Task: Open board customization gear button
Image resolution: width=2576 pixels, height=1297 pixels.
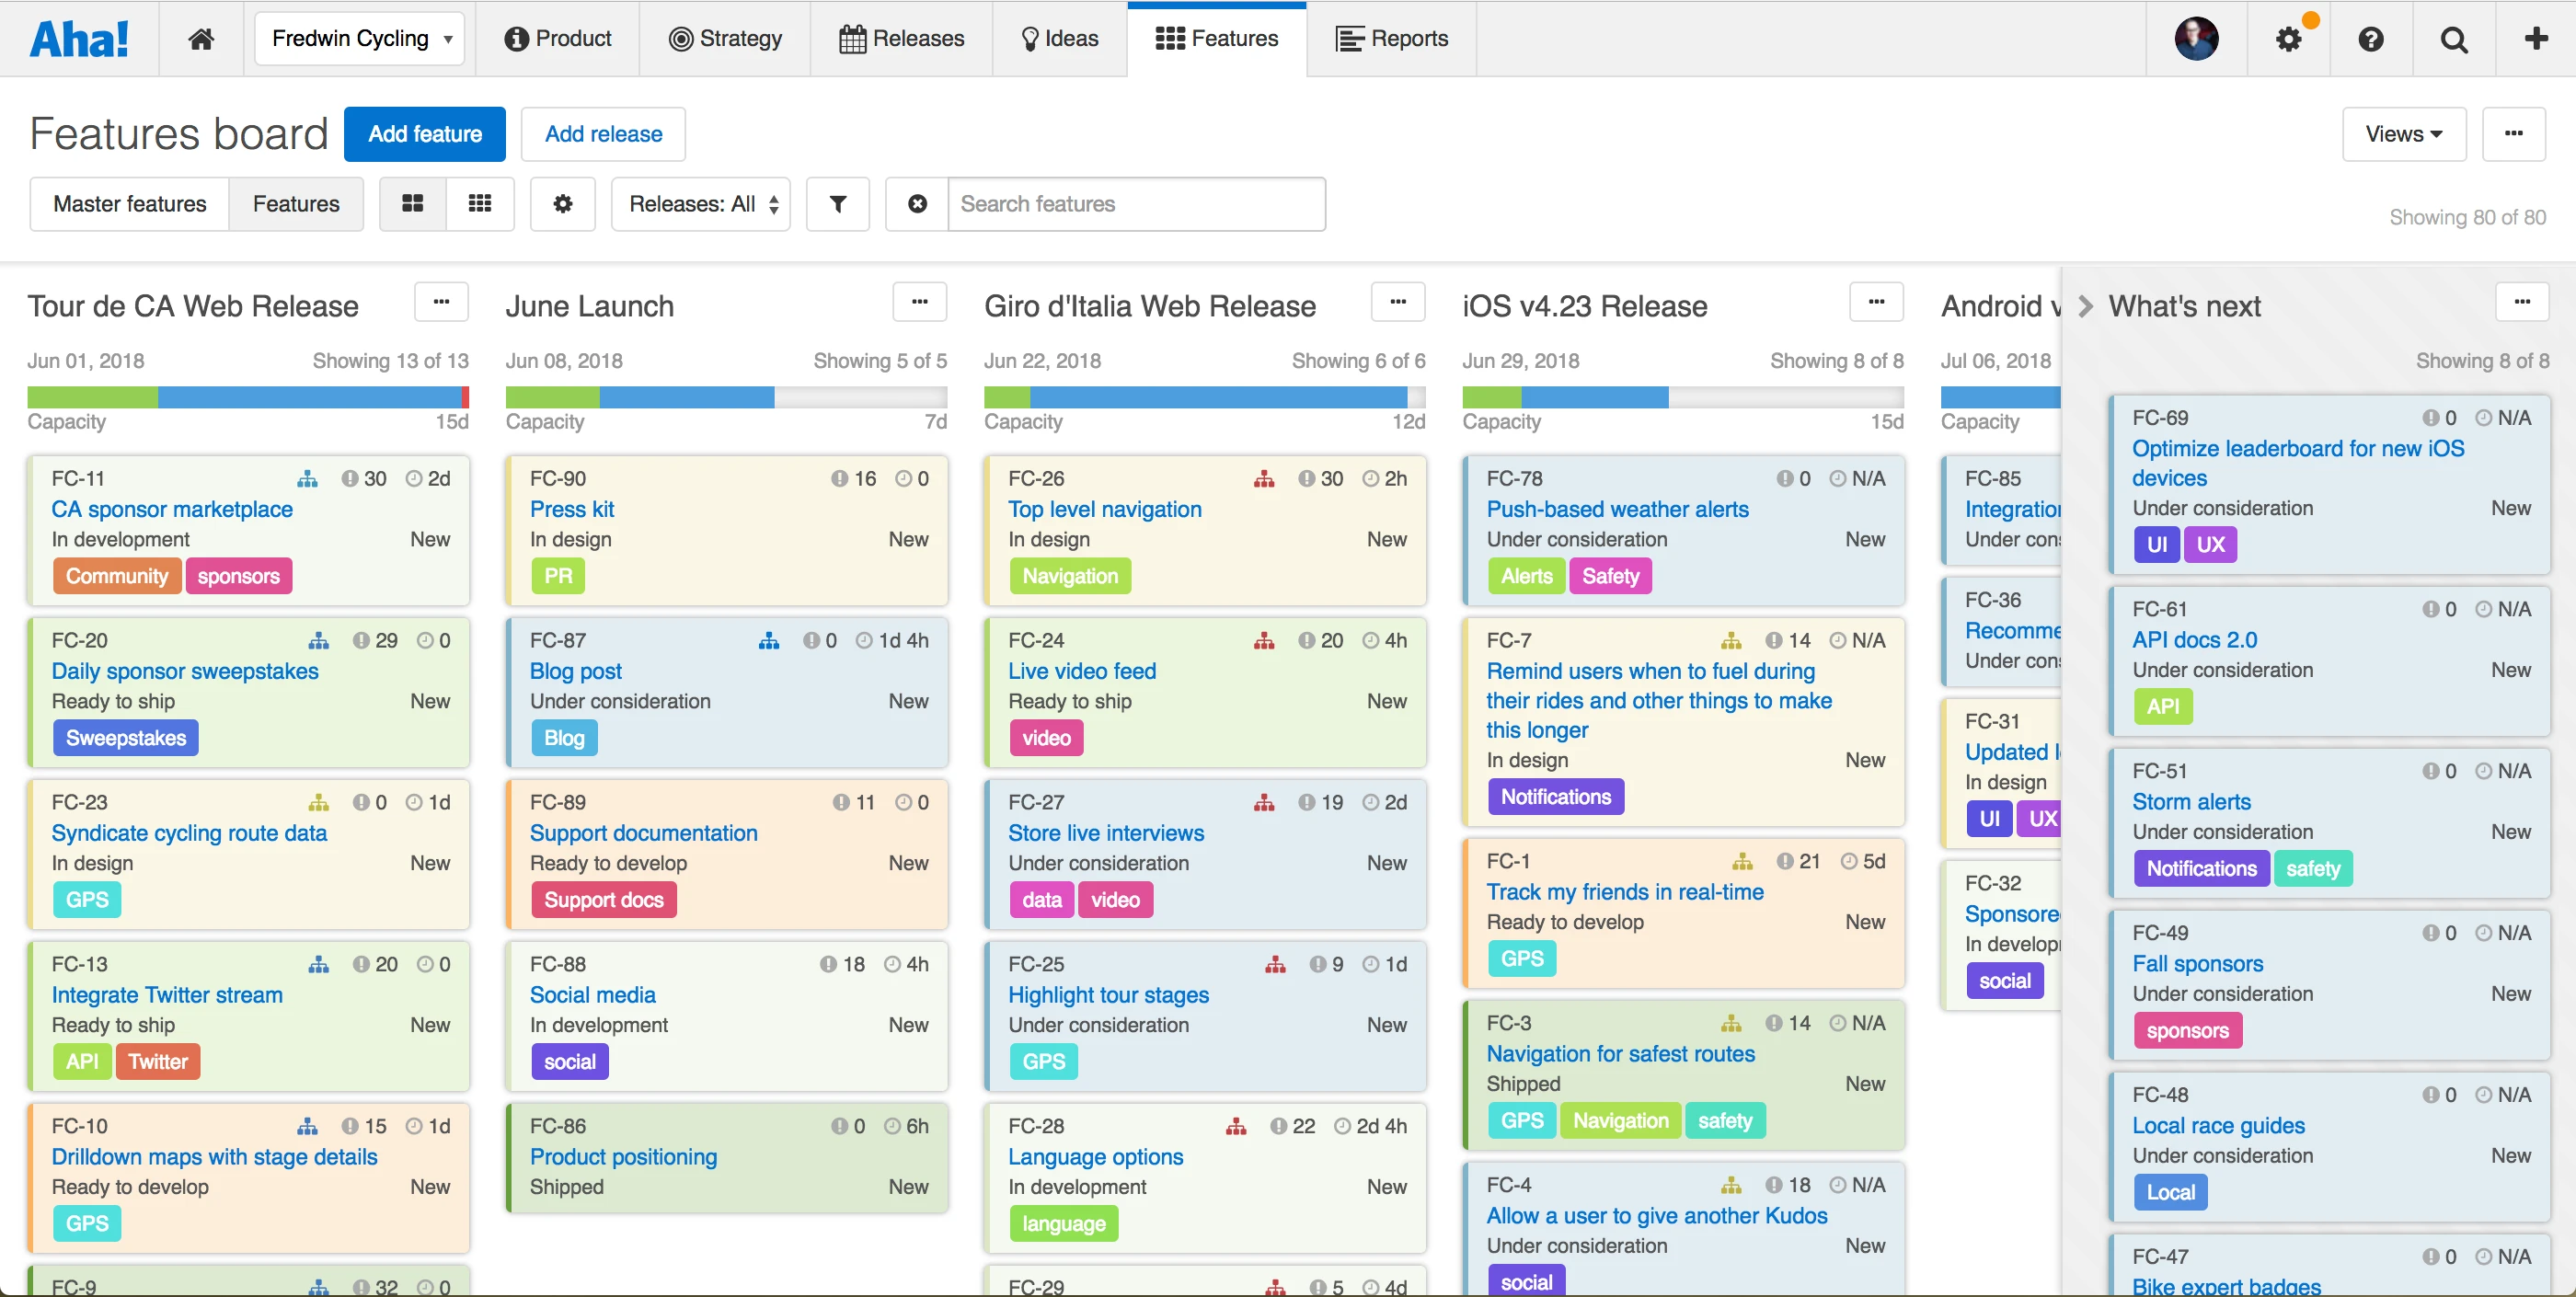Action: [563, 204]
